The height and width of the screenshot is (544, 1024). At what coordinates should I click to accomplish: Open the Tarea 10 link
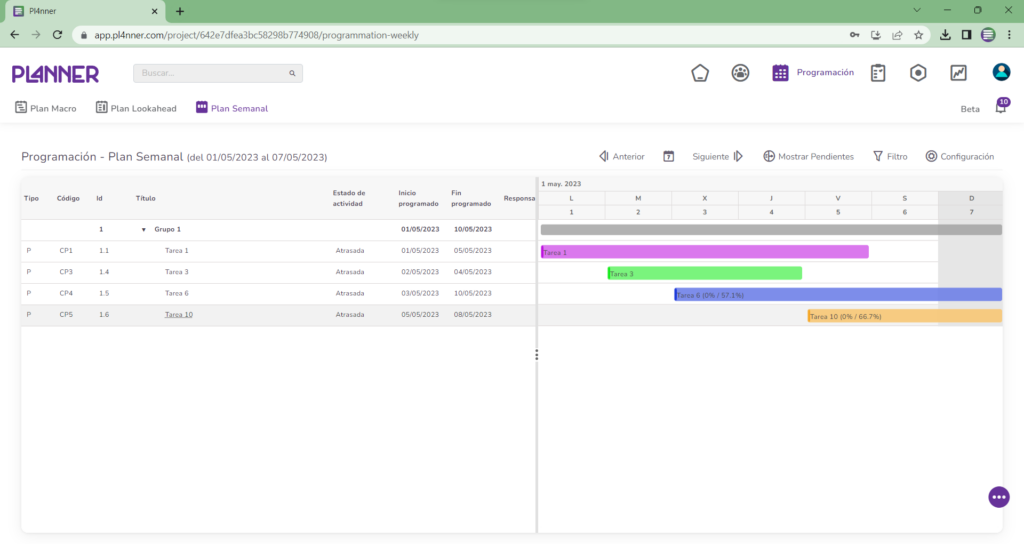pos(178,315)
